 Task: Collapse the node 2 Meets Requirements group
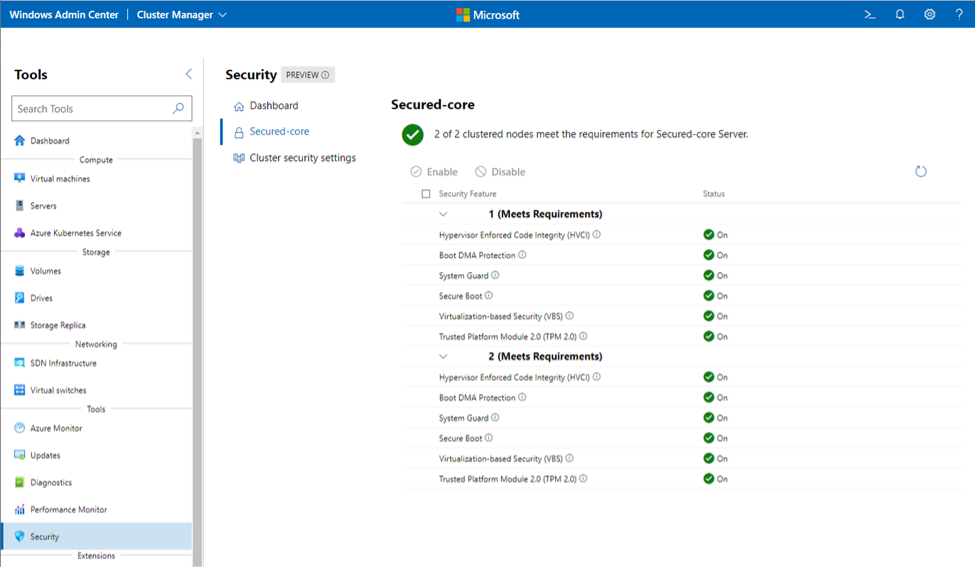coord(443,356)
